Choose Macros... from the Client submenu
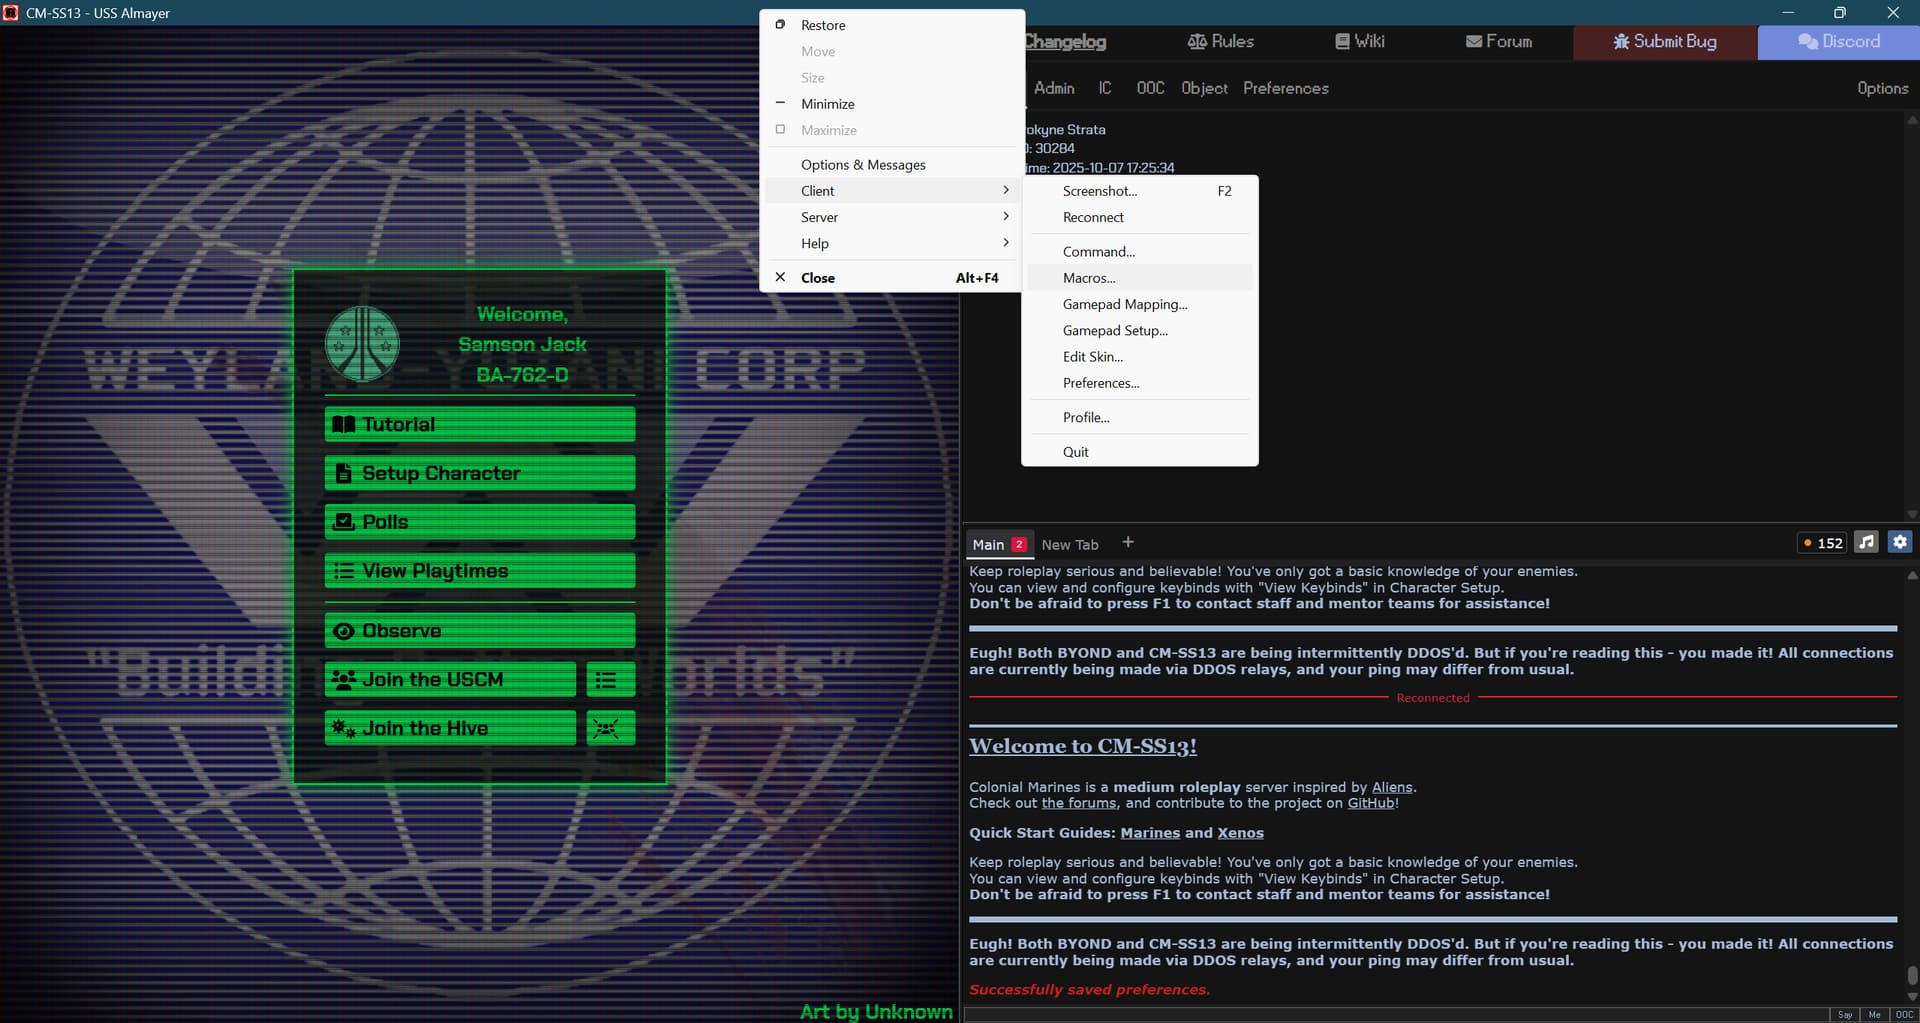1920x1023 pixels. pos(1089,278)
